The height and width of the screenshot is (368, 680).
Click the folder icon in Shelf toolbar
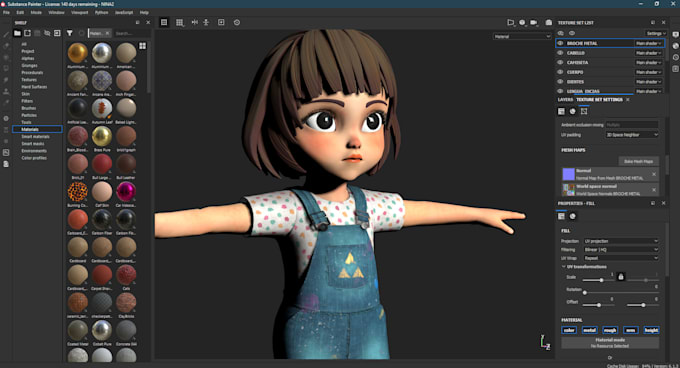click(x=17, y=33)
